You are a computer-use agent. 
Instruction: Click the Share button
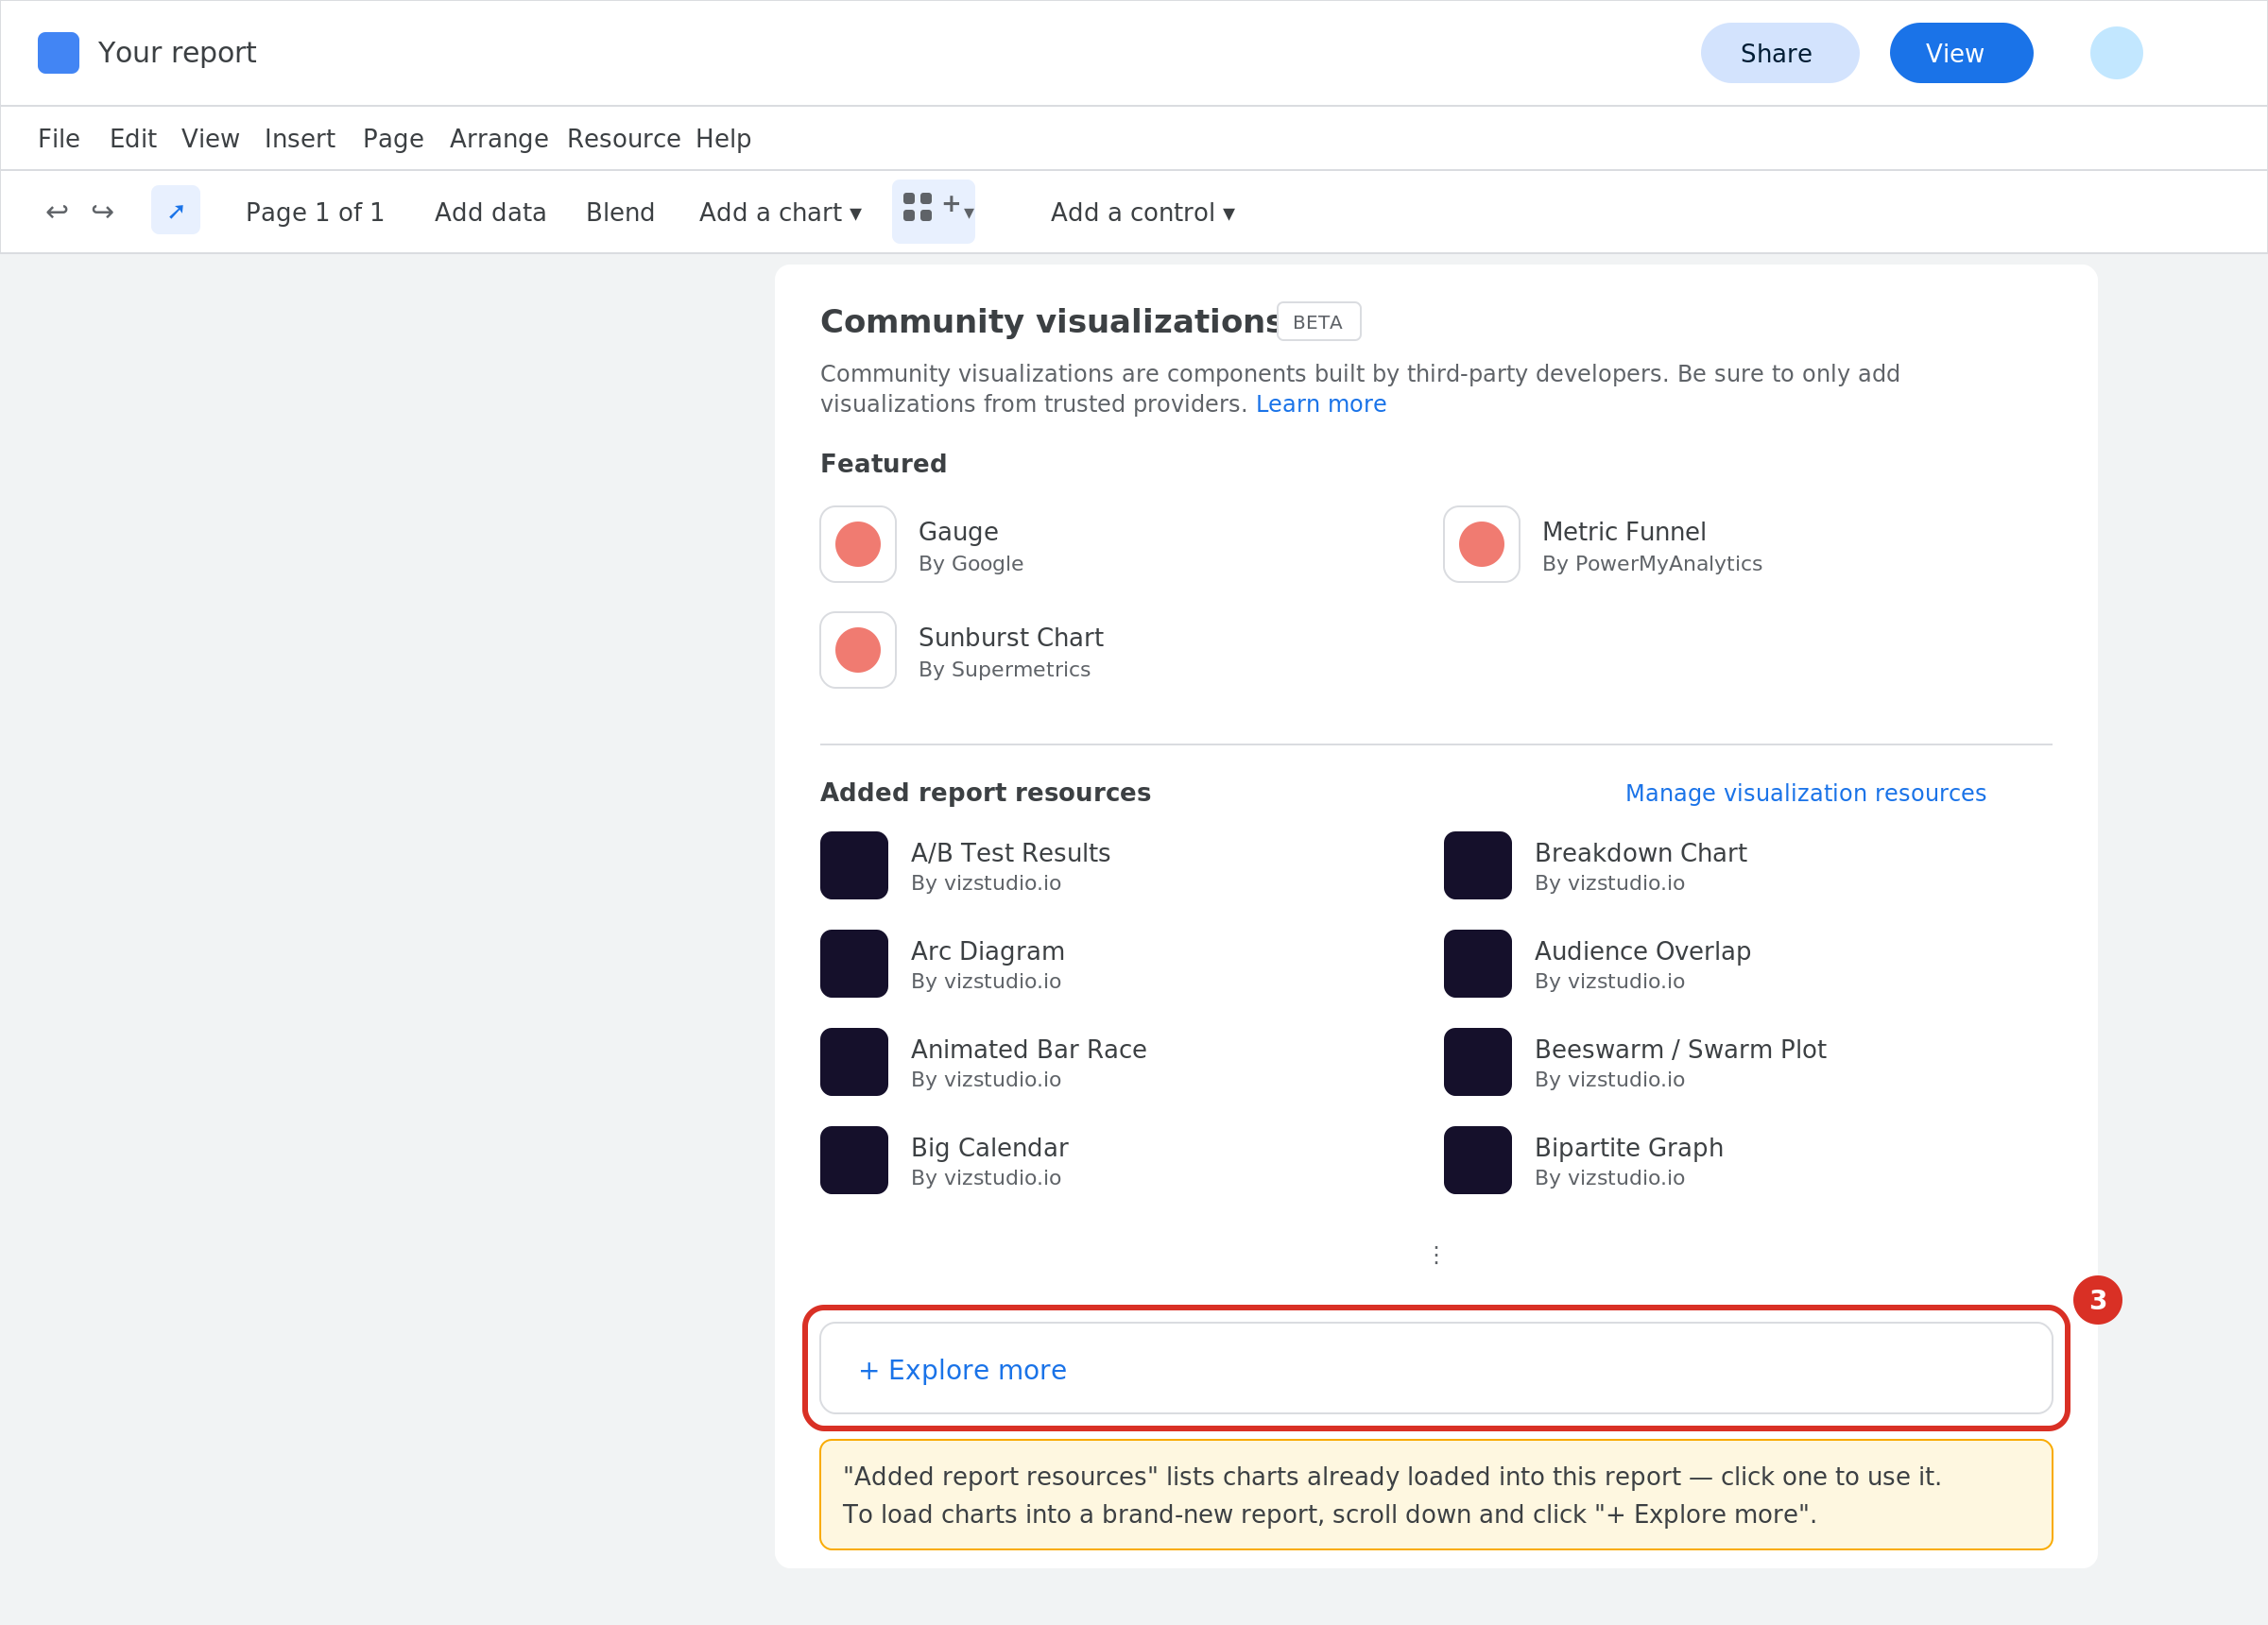pyautogui.click(x=1779, y=53)
